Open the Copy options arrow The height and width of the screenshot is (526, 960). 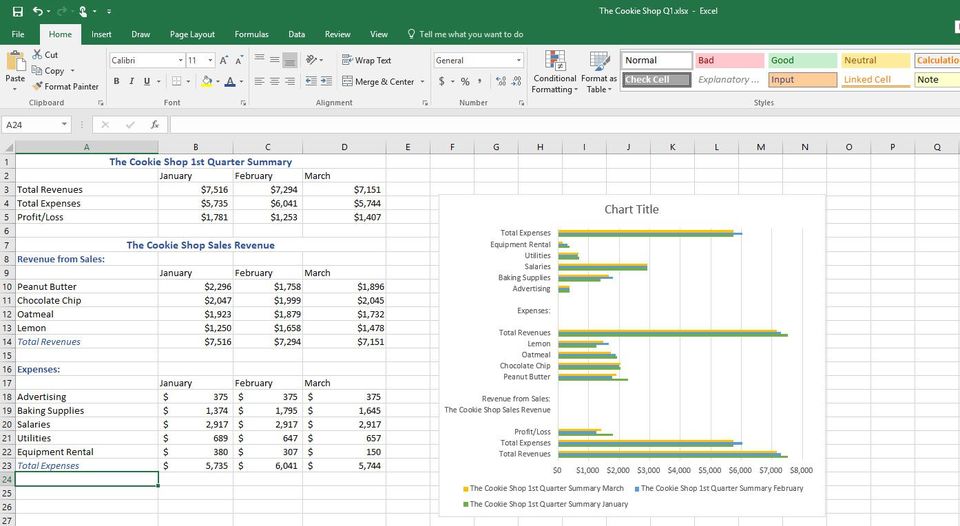(72, 70)
